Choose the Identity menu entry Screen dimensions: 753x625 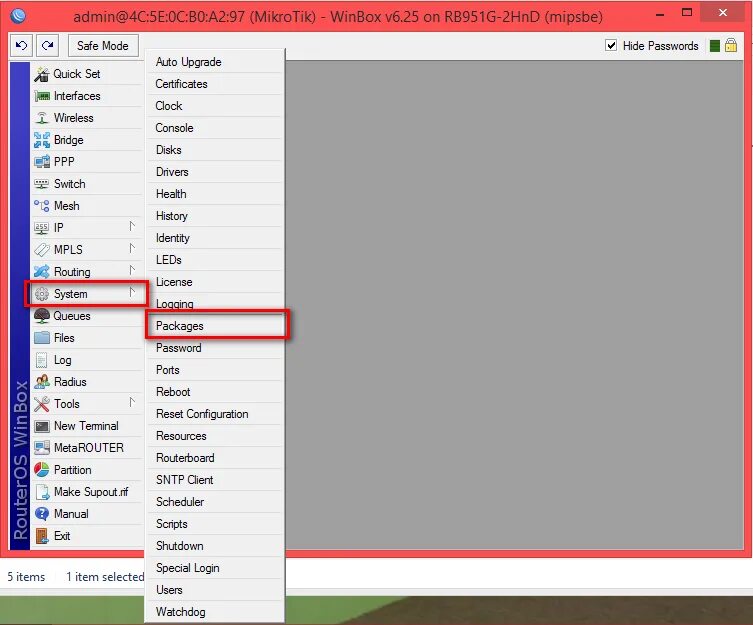tap(215, 238)
